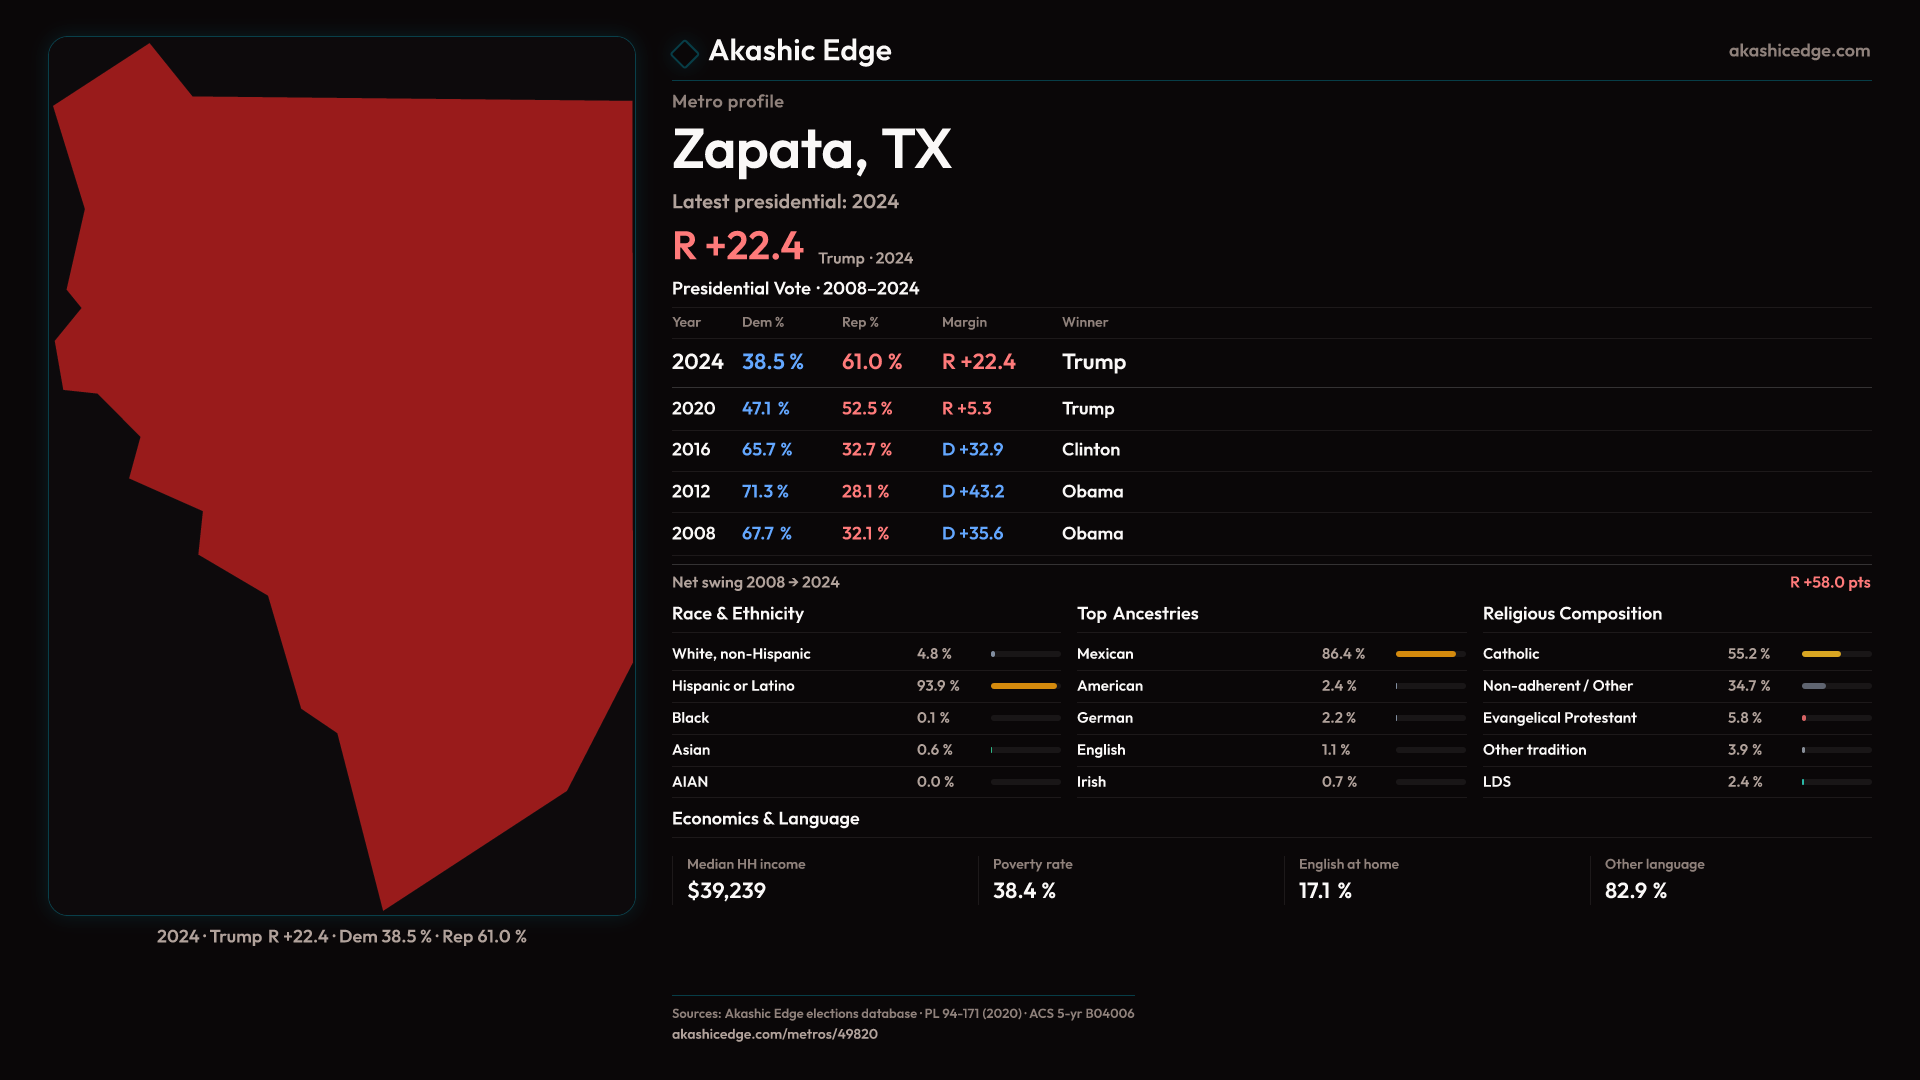1920x1080 pixels.
Task: Click the Race & Ethnicity section heading
Action: pyautogui.click(x=737, y=614)
